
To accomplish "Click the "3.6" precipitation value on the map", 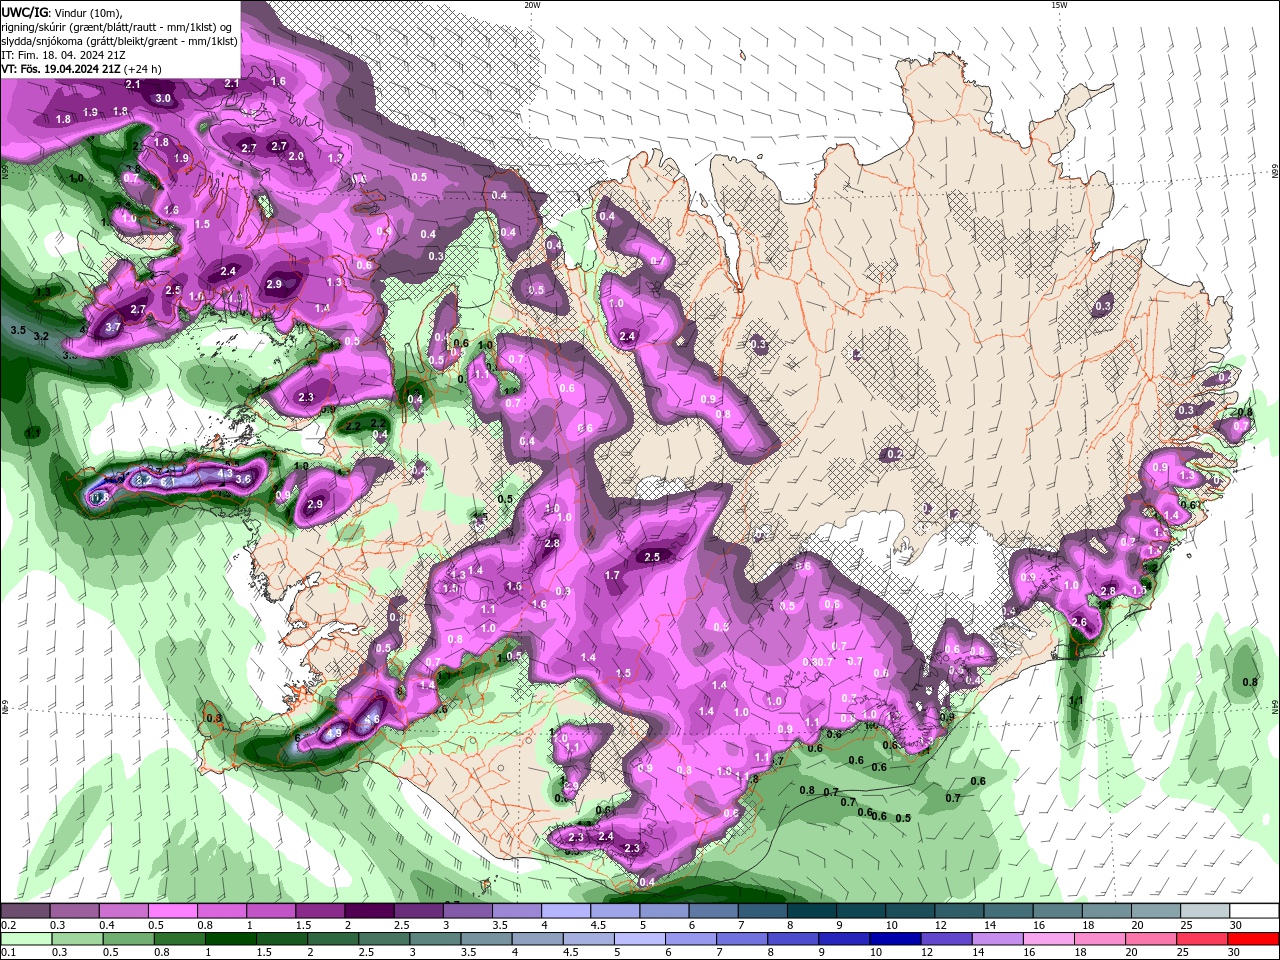I will [243, 479].
